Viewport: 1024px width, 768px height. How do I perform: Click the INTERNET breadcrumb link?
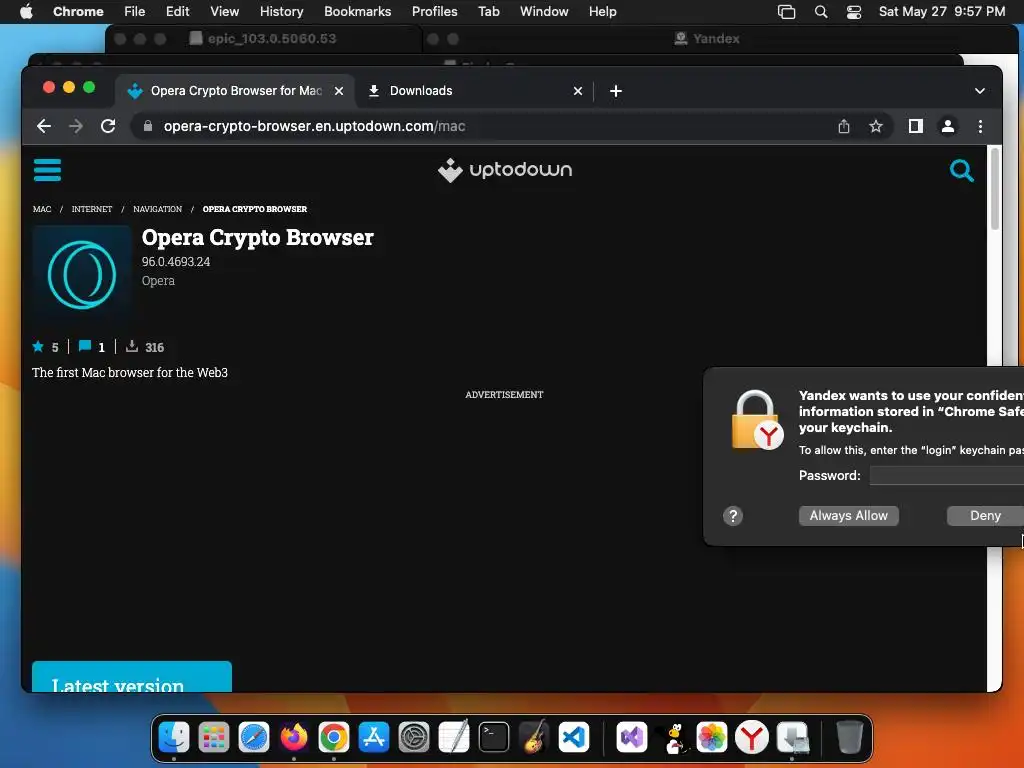91,209
